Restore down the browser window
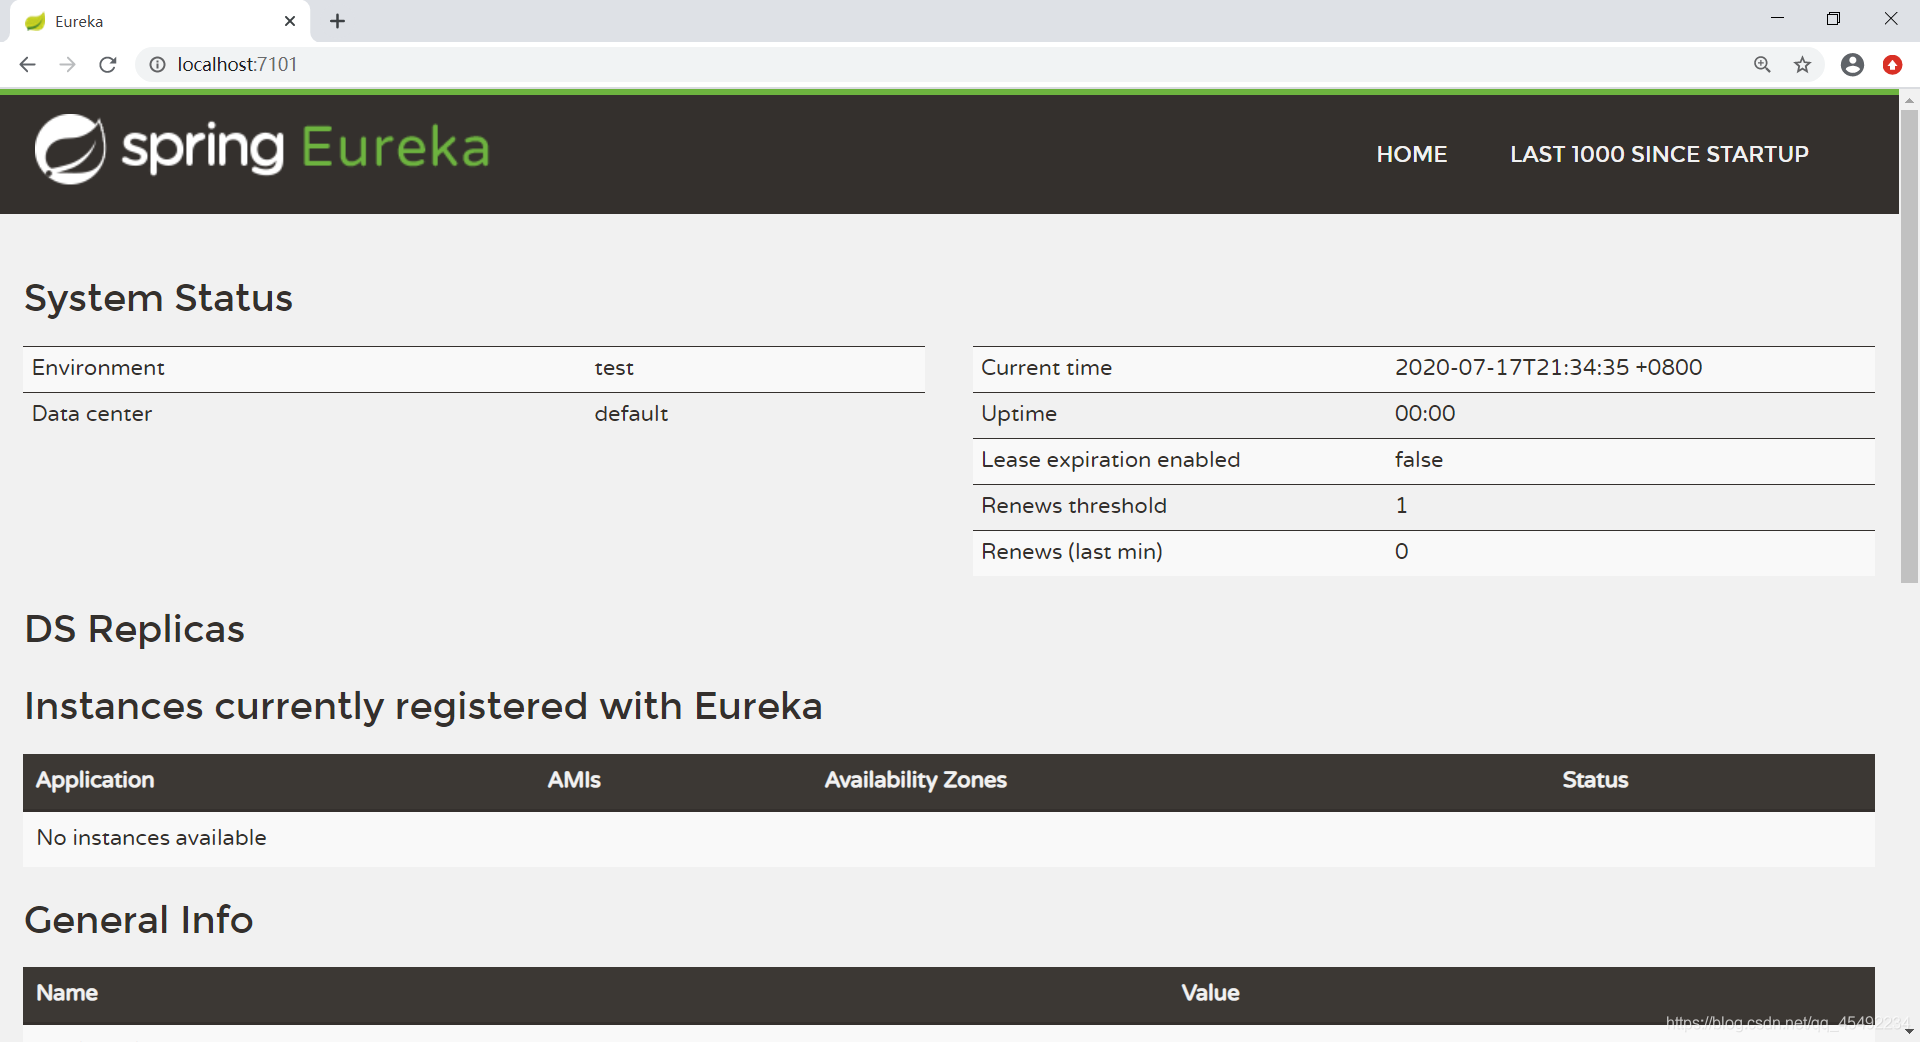Image resolution: width=1920 pixels, height=1042 pixels. (x=1833, y=18)
